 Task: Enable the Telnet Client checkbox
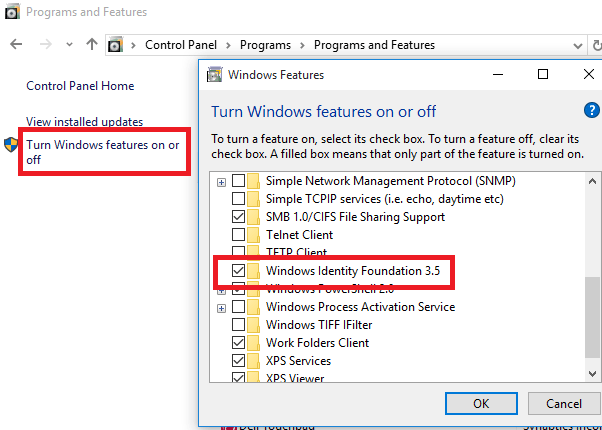click(x=238, y=235)
